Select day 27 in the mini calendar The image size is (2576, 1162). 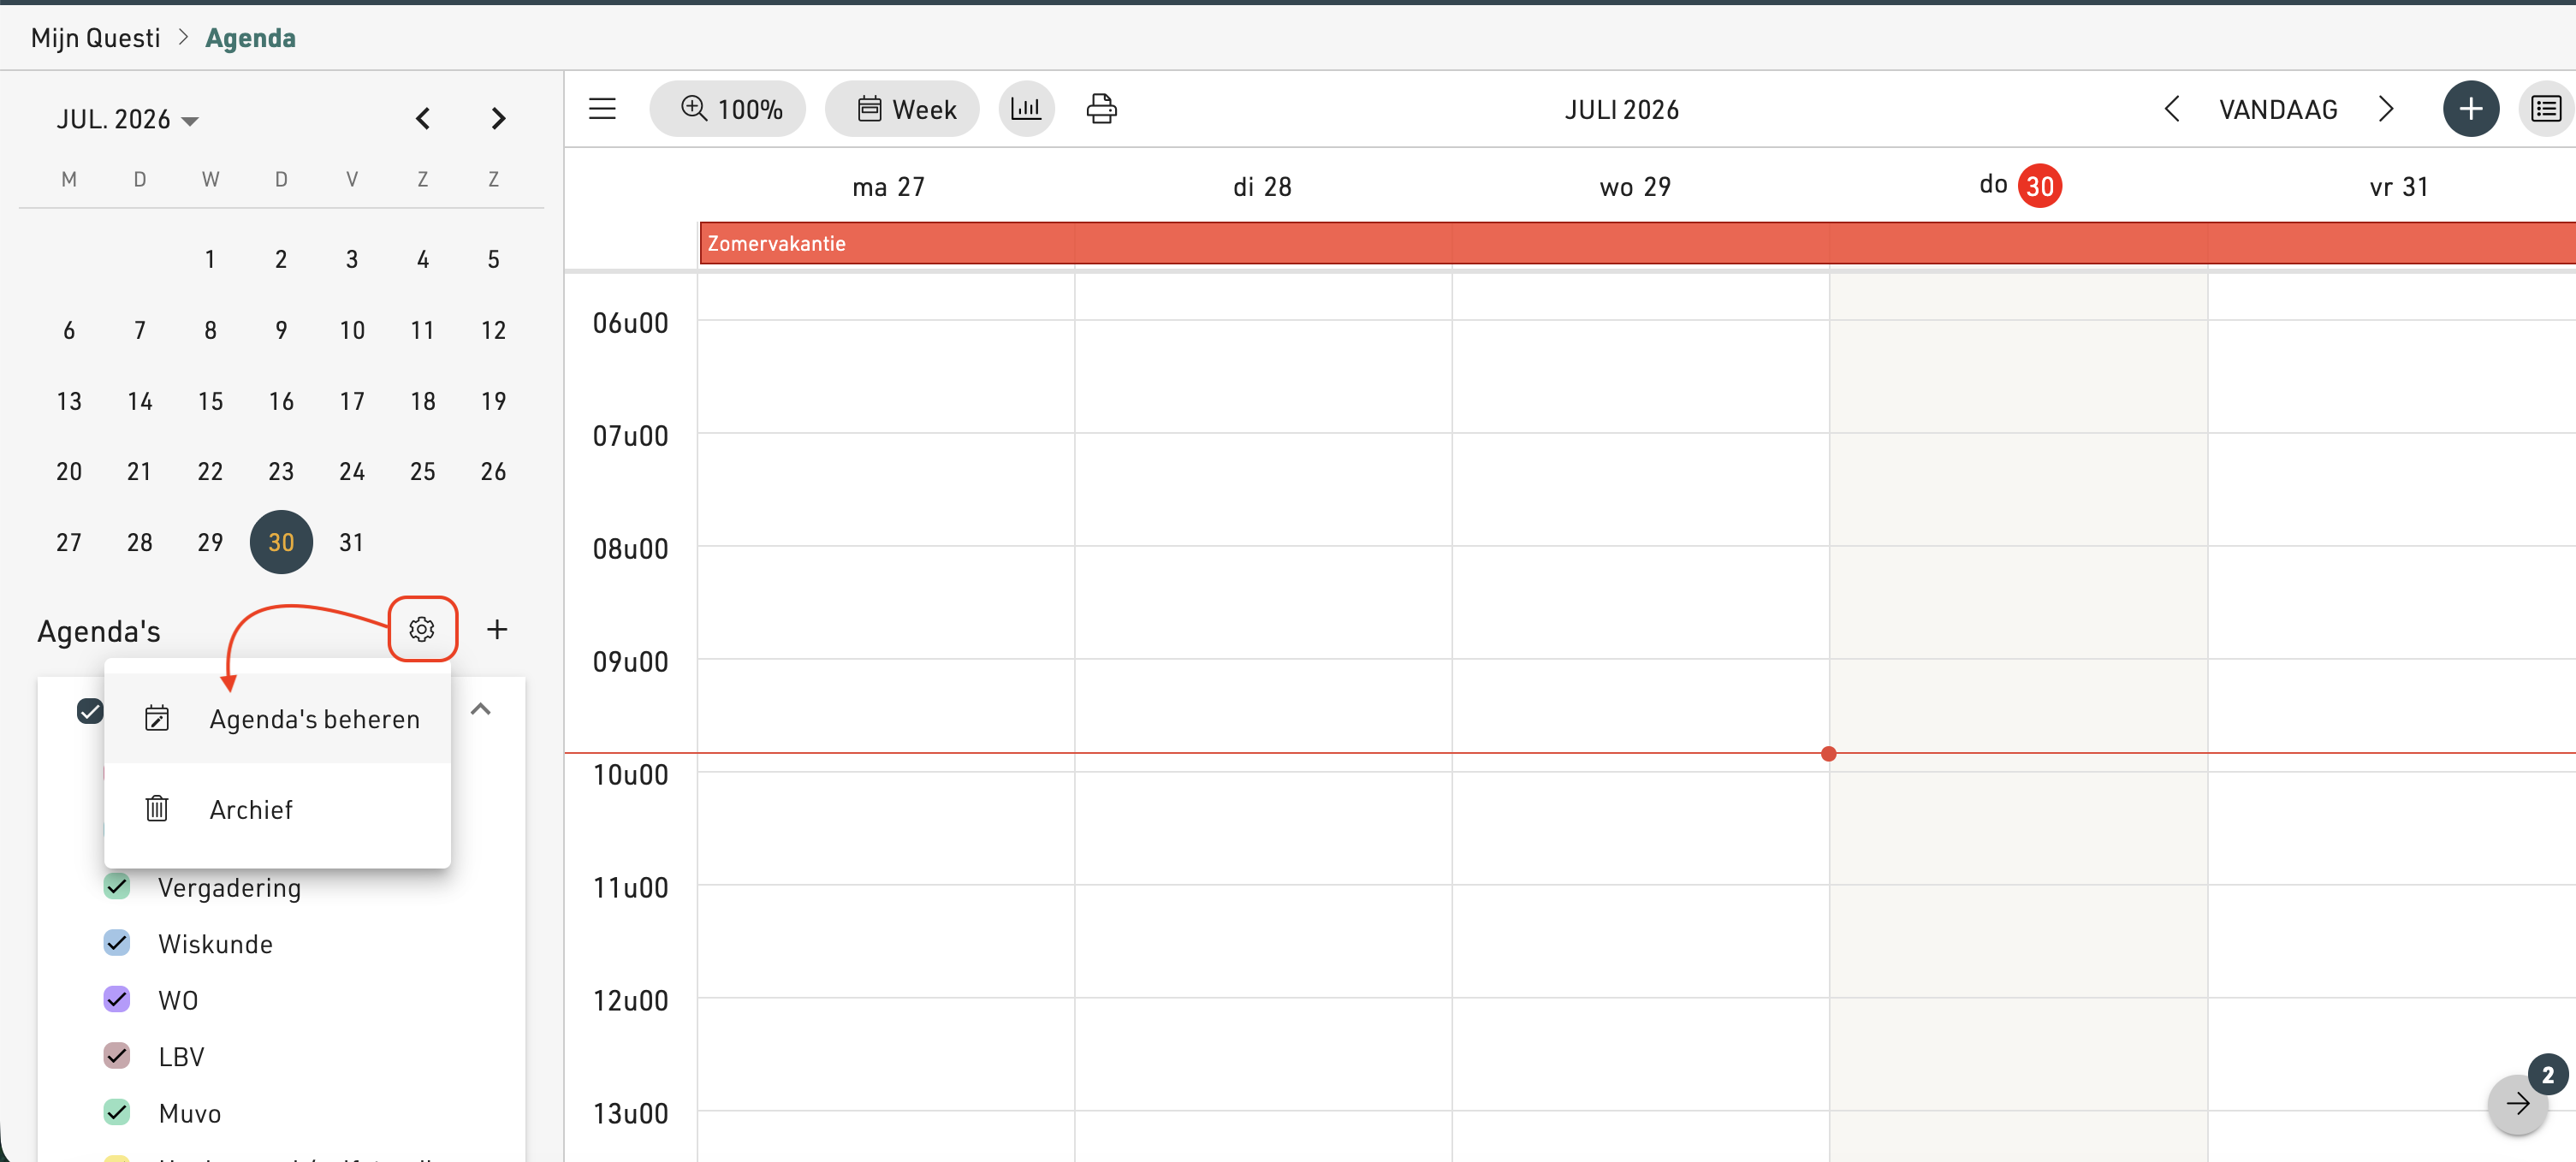click(x=69, y=542)
